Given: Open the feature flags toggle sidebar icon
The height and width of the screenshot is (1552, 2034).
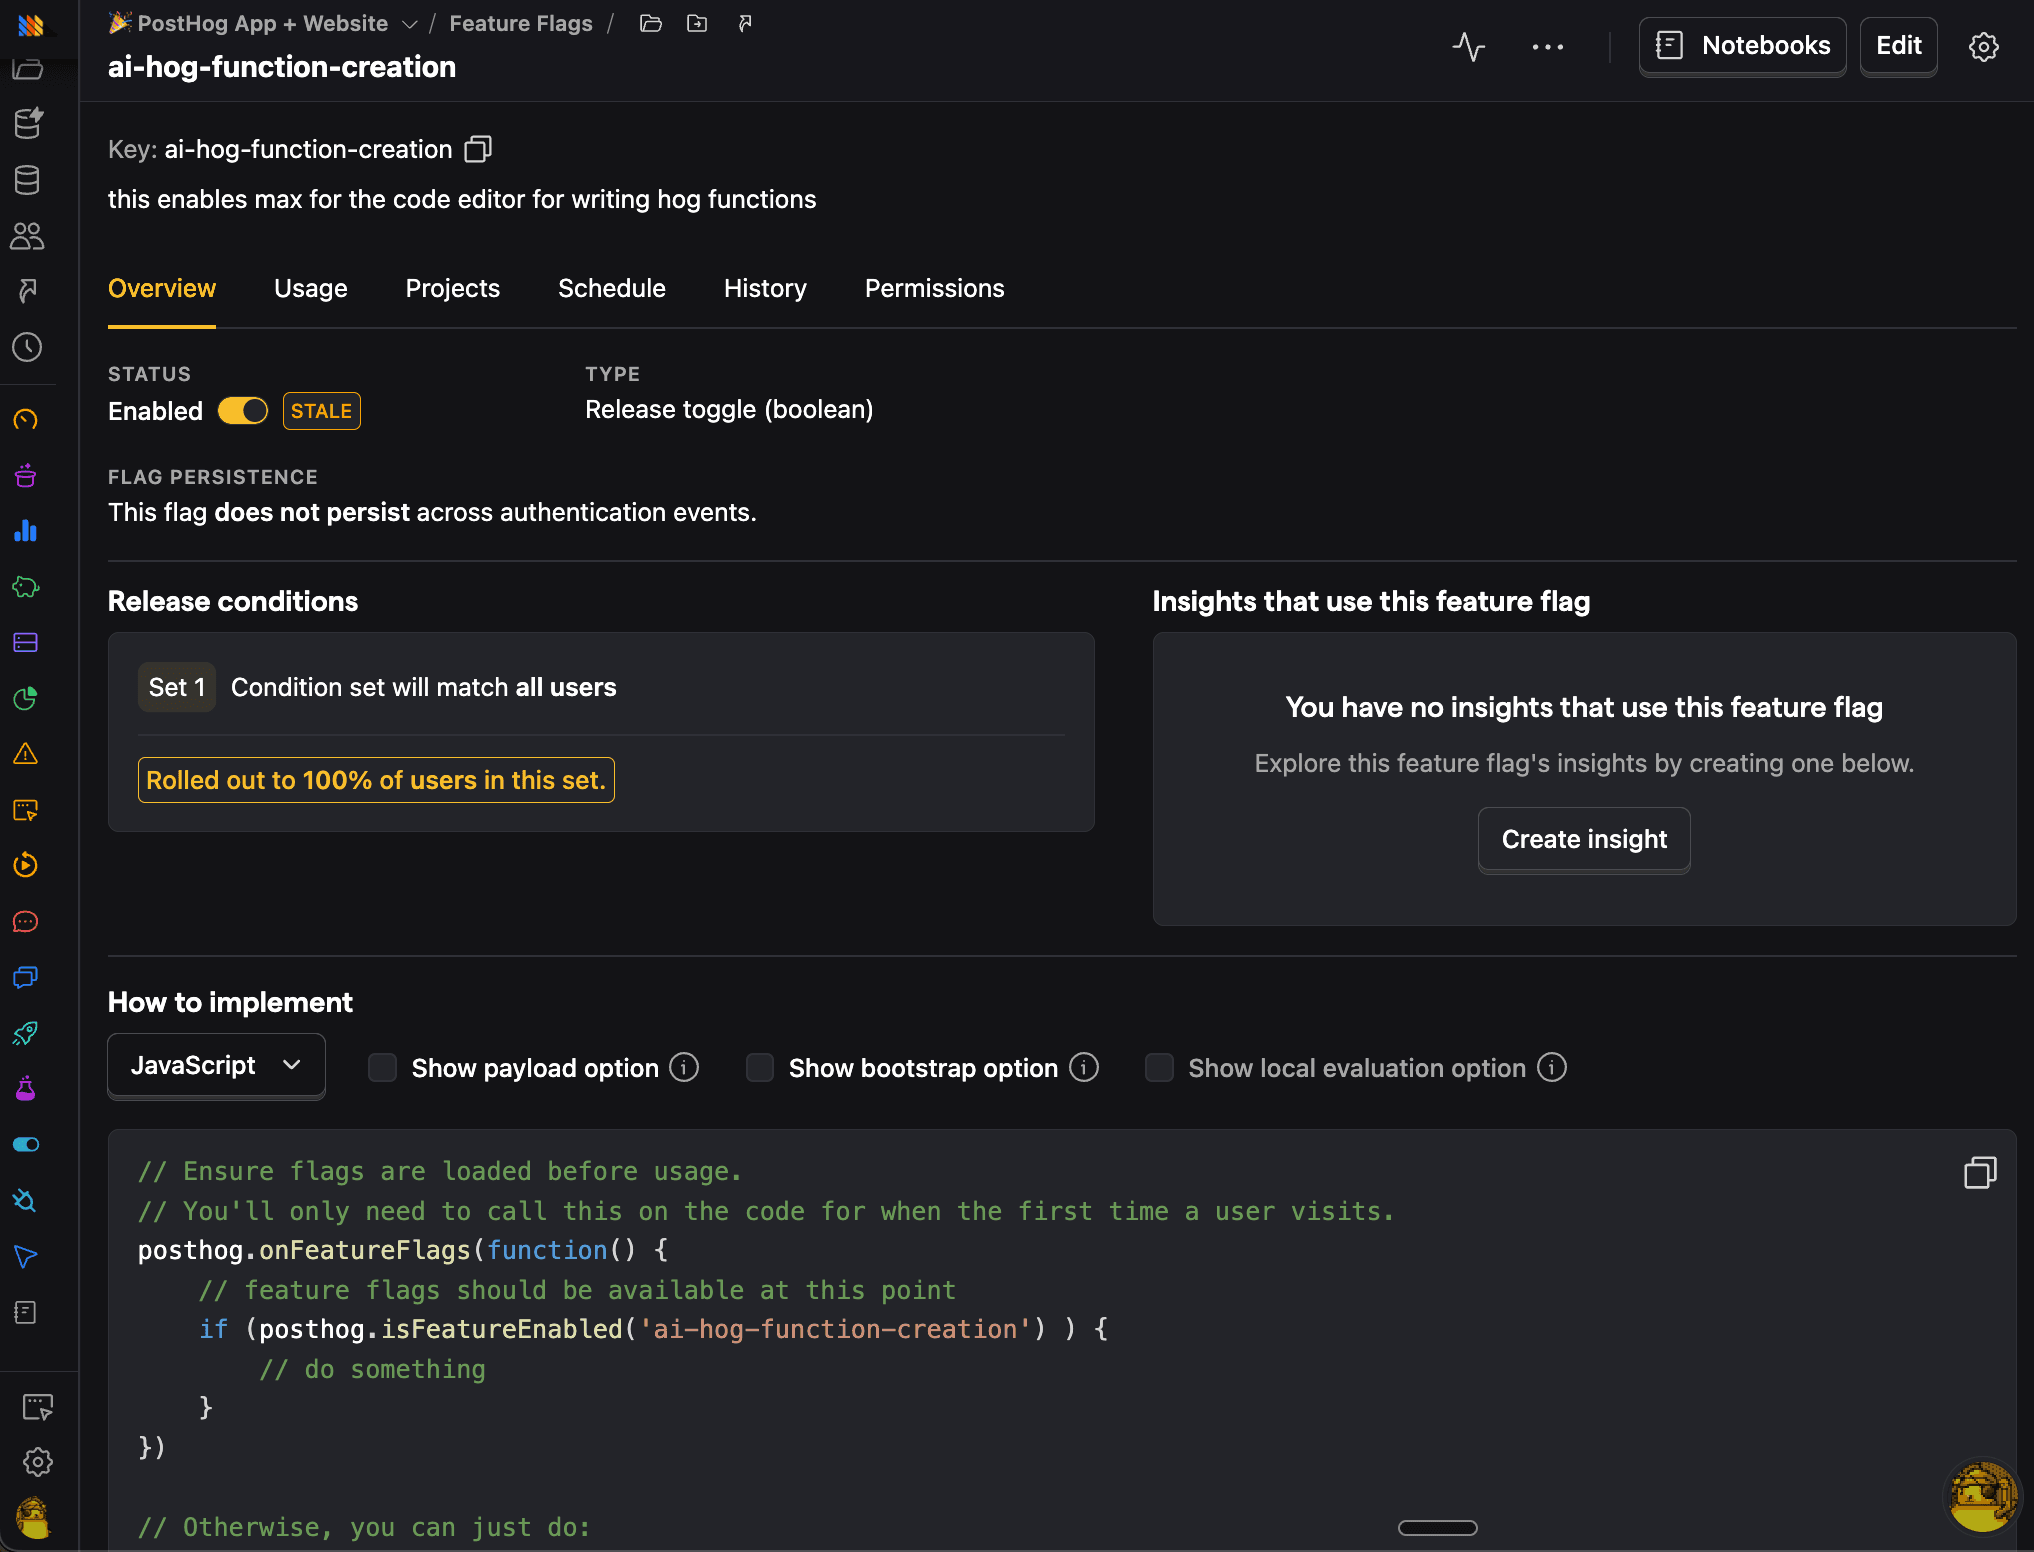Looking at the screenshot, I should click(26, 1144).
